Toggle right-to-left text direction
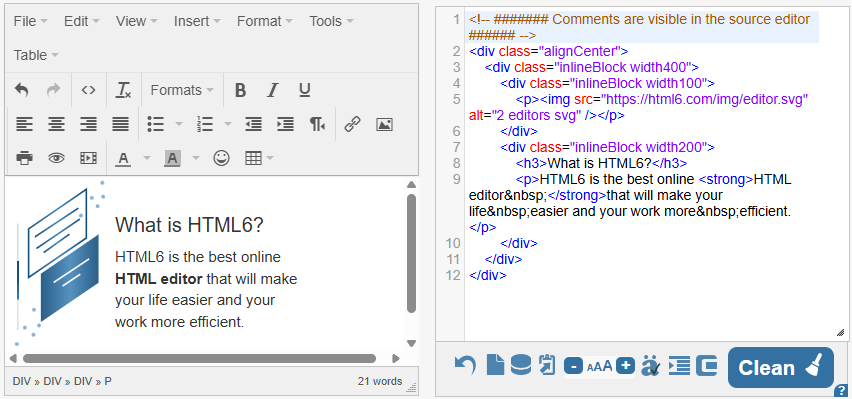 (317, 124)
